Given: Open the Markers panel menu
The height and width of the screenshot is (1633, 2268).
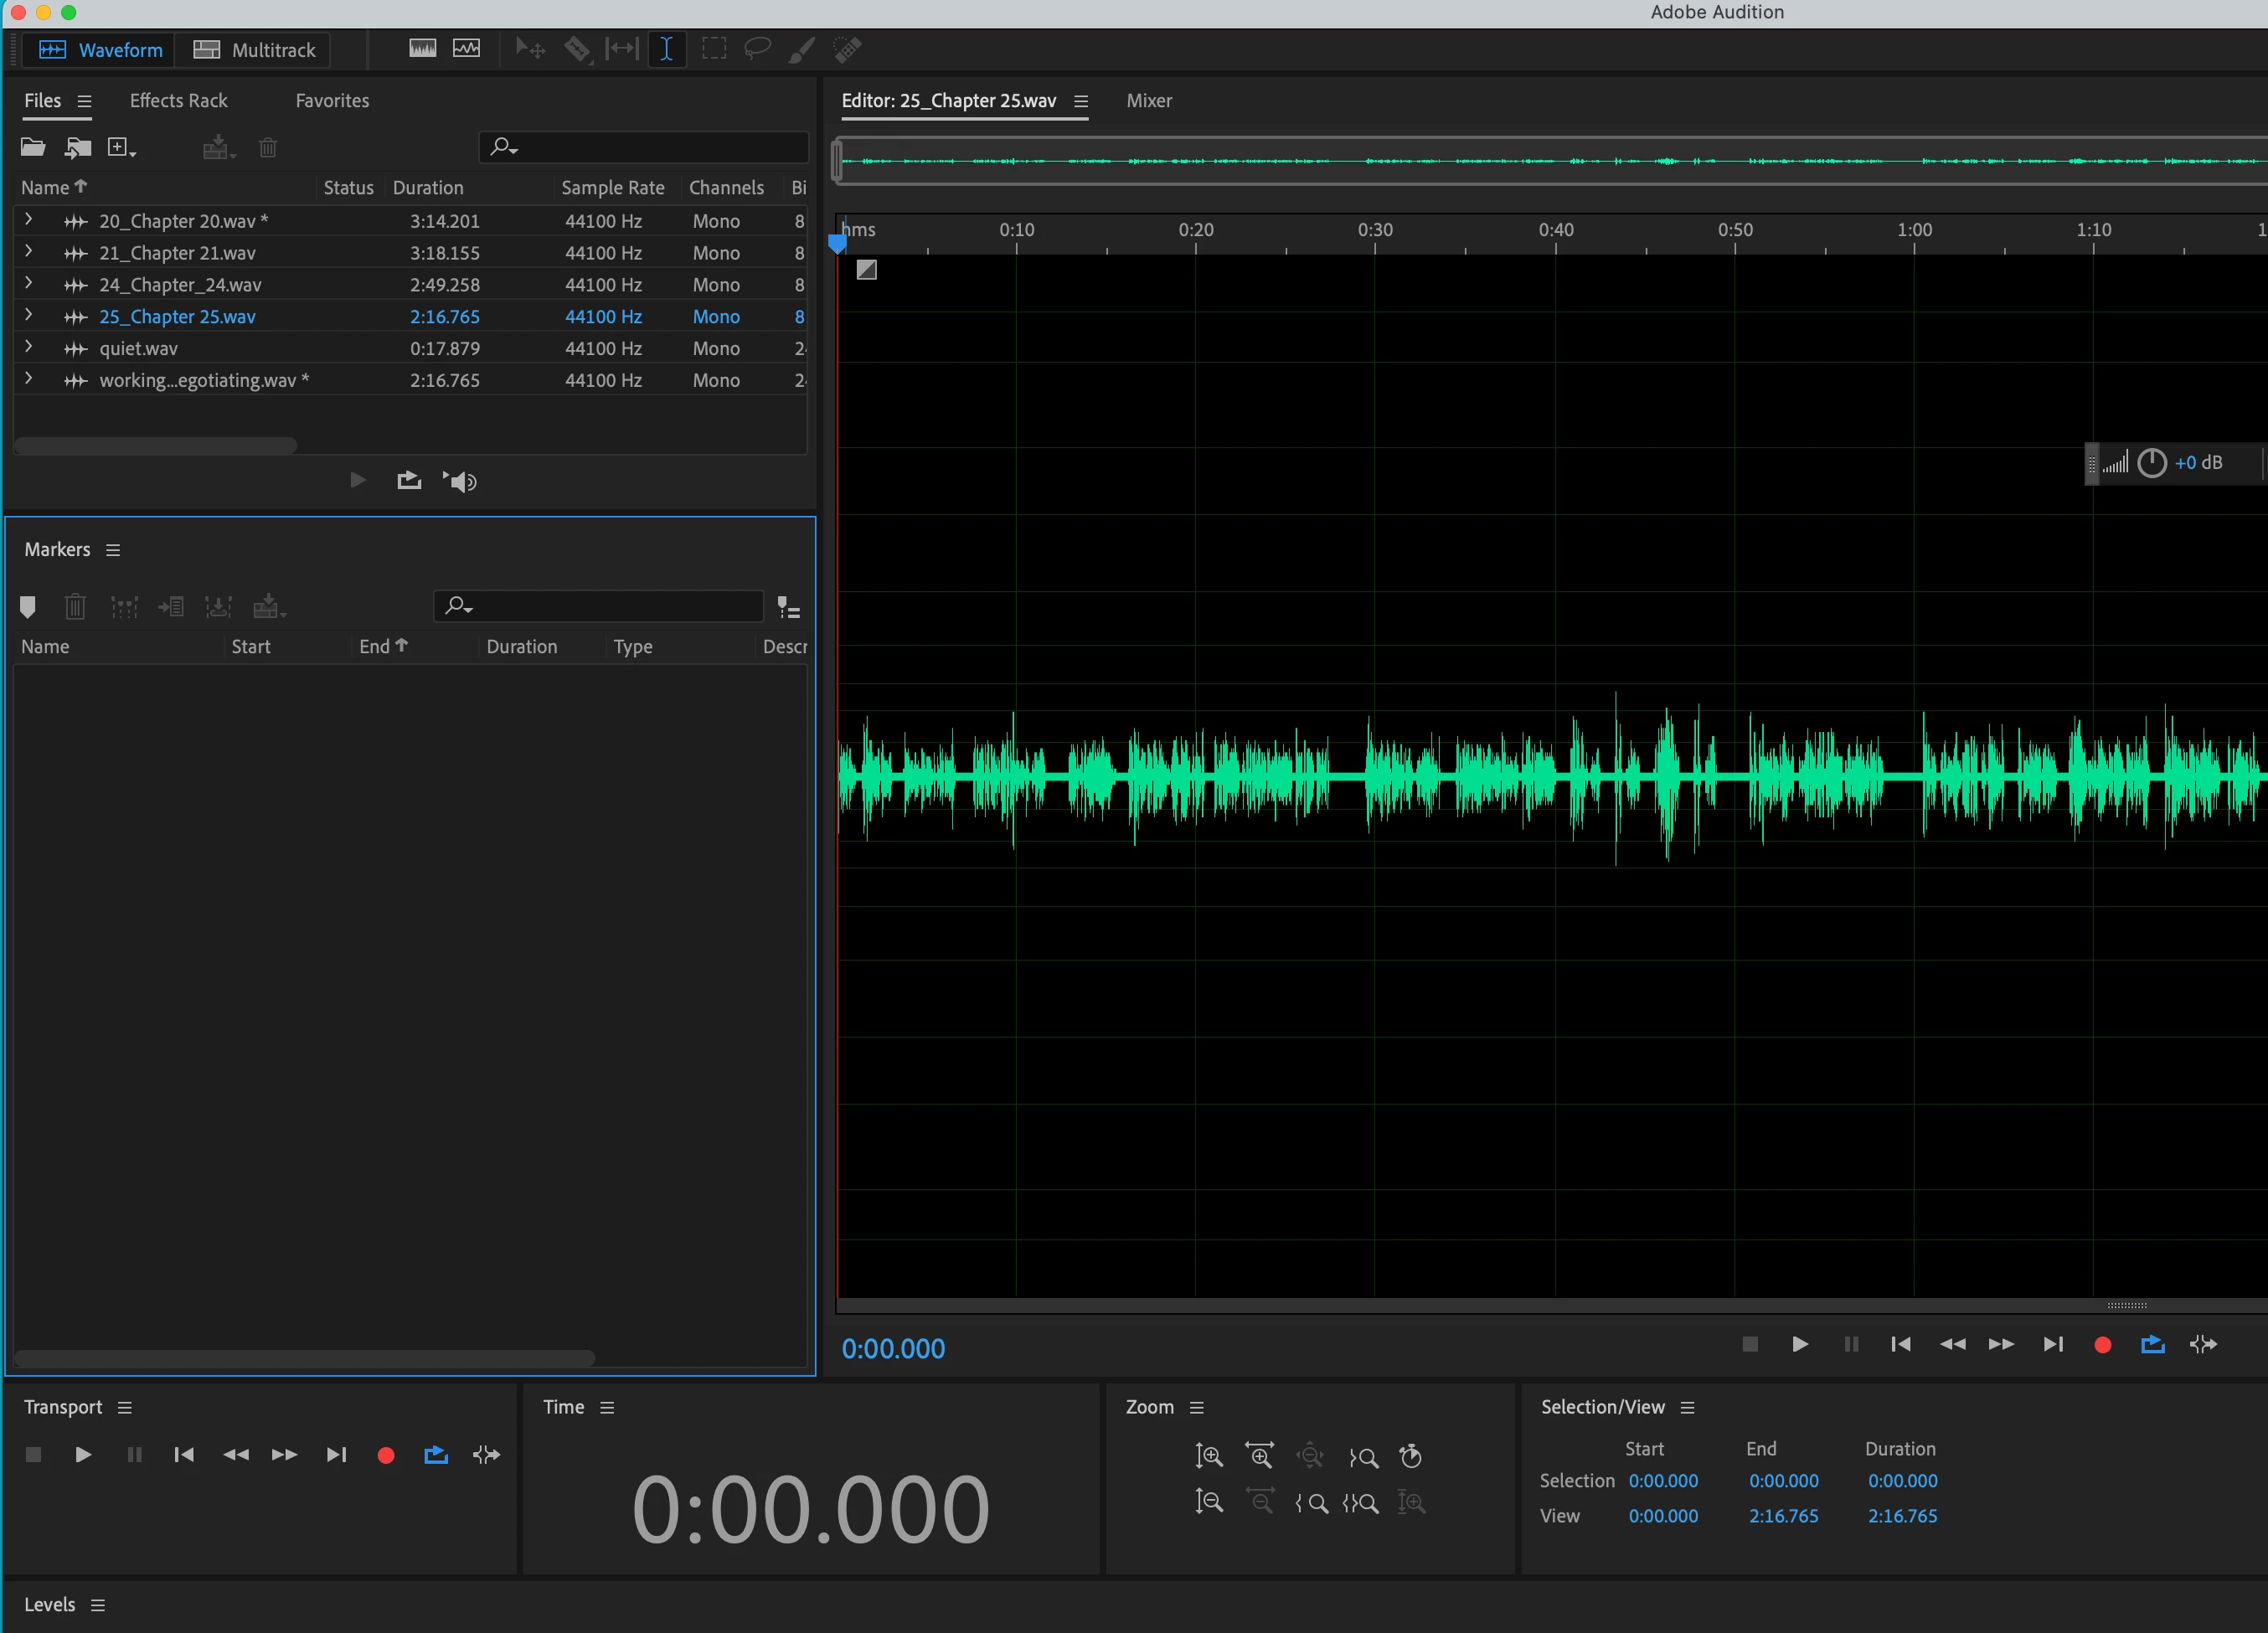Looking at the screenshot, I should click(x=113, y=550).
